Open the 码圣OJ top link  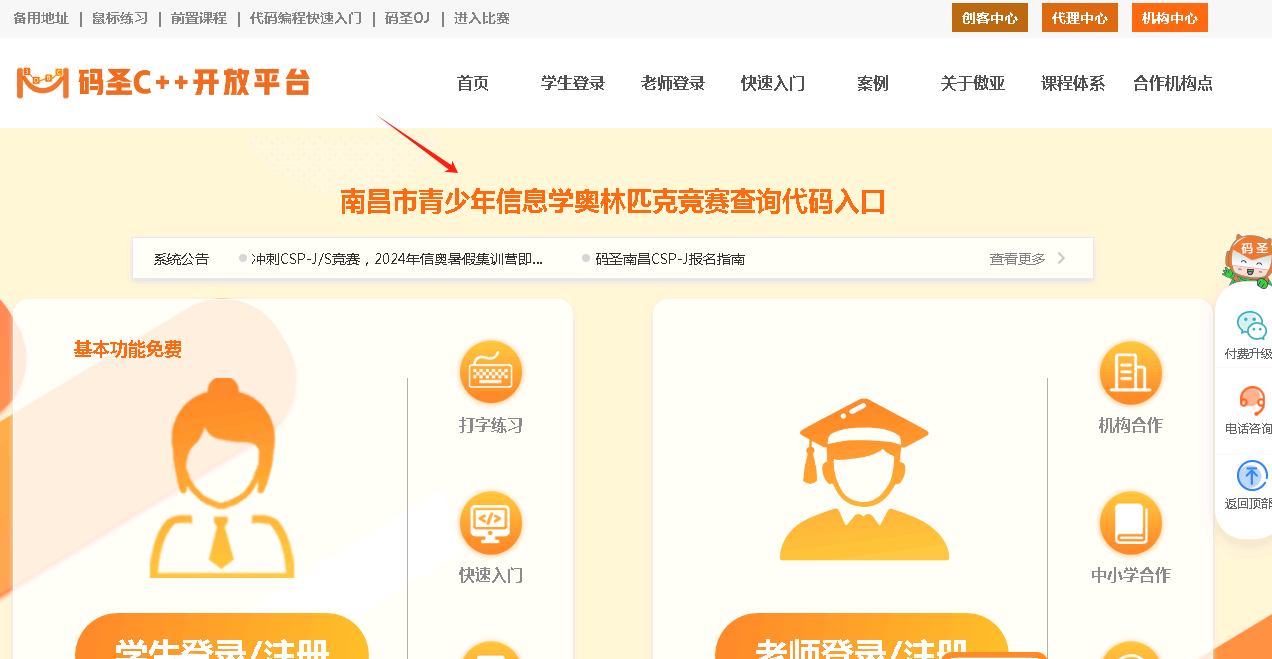tap(407, 18)
